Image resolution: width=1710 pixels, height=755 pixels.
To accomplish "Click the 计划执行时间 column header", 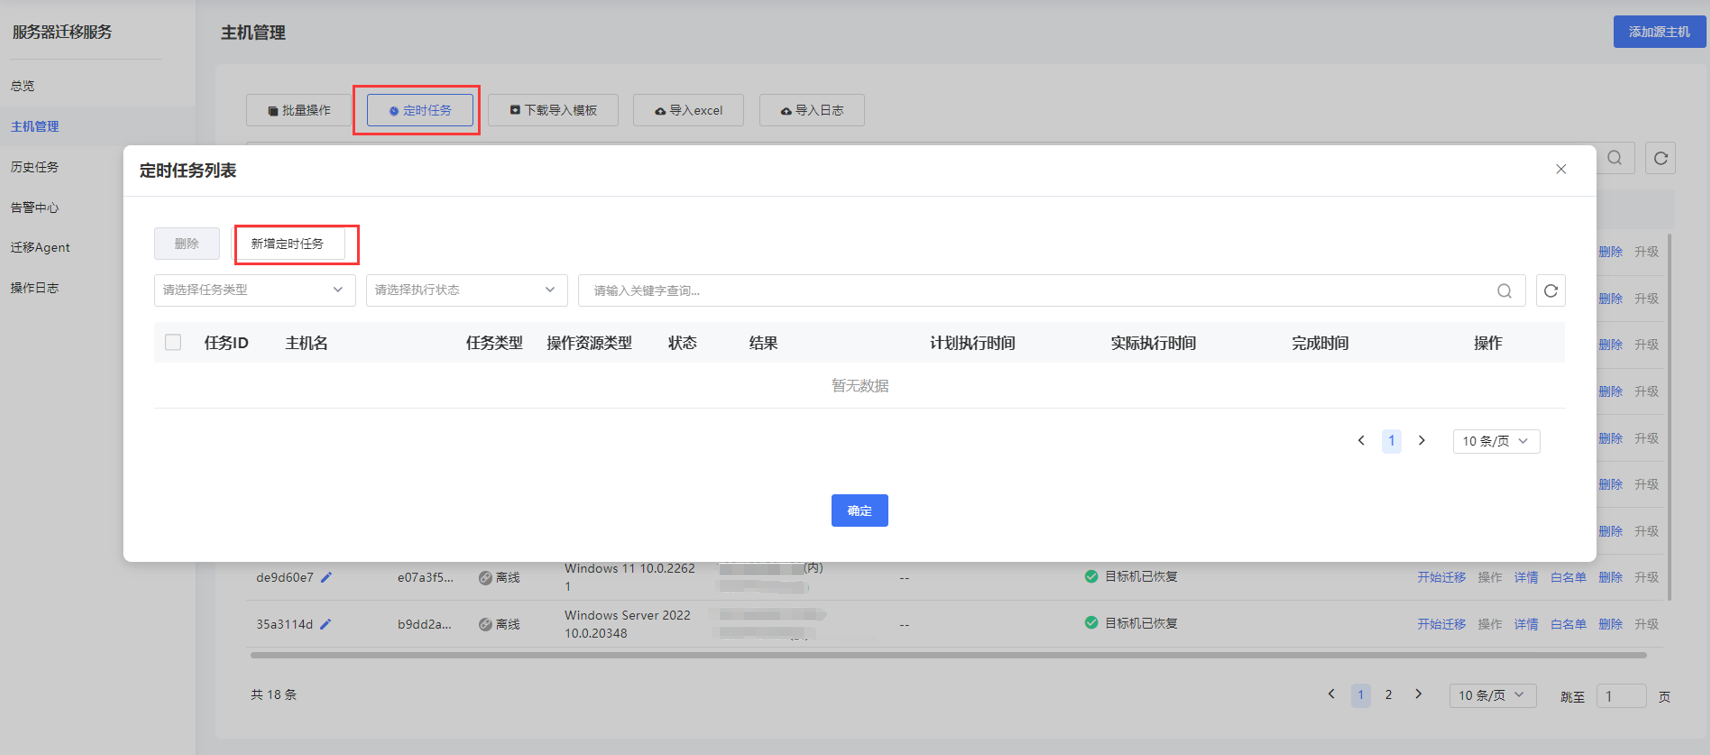I will coord(972,343).
